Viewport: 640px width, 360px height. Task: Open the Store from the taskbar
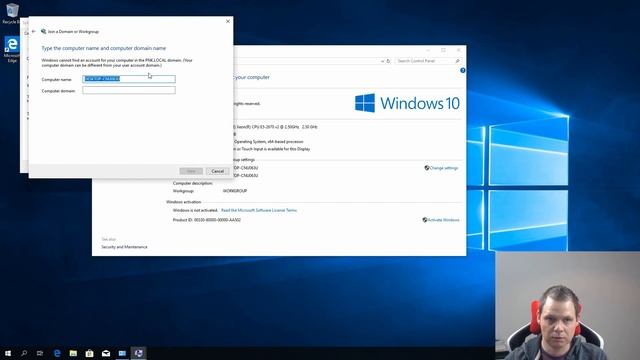90,353
